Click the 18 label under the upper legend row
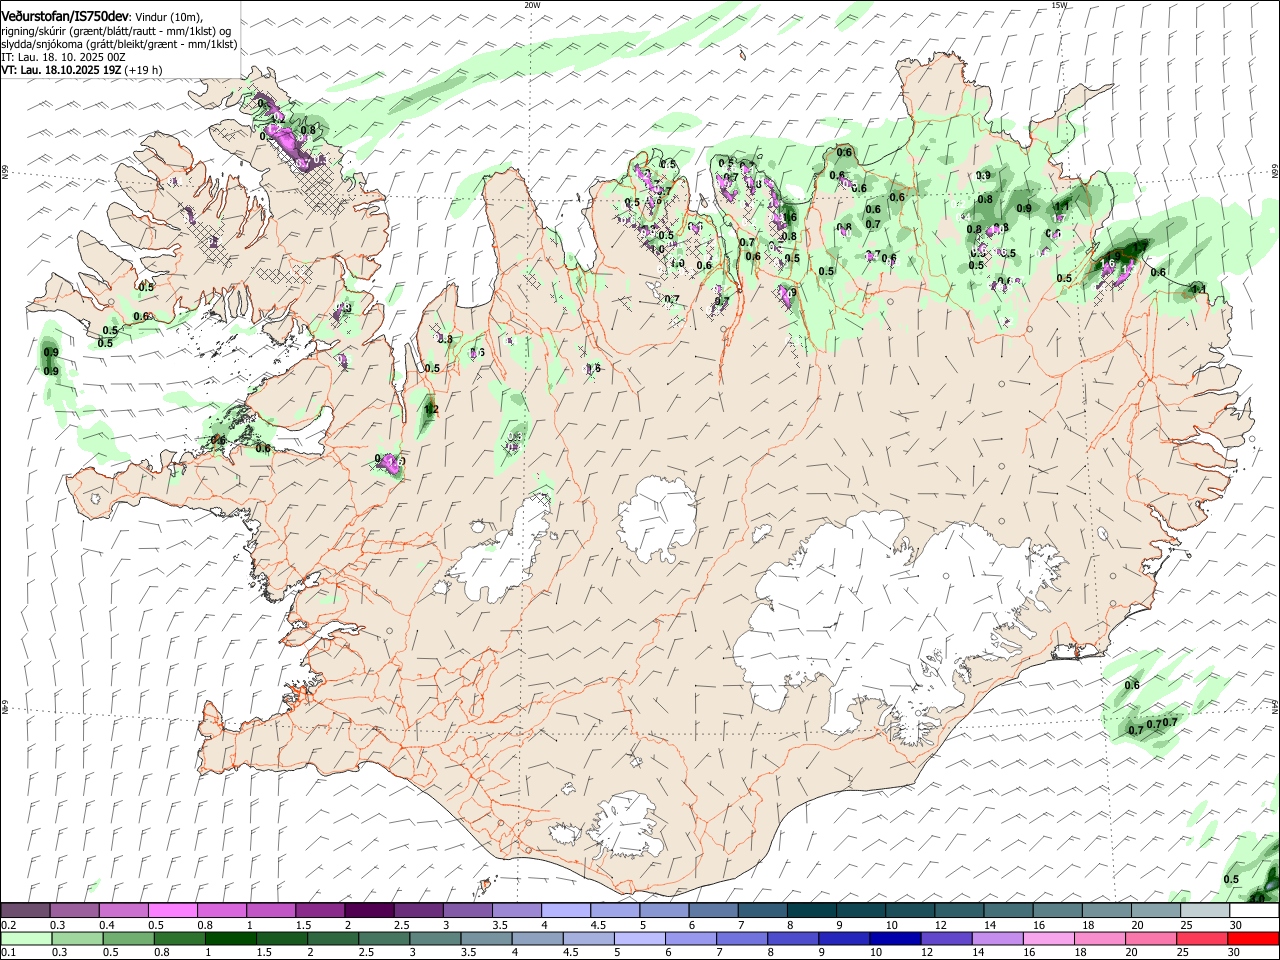1280x960 pixels. click(1088, 925)
